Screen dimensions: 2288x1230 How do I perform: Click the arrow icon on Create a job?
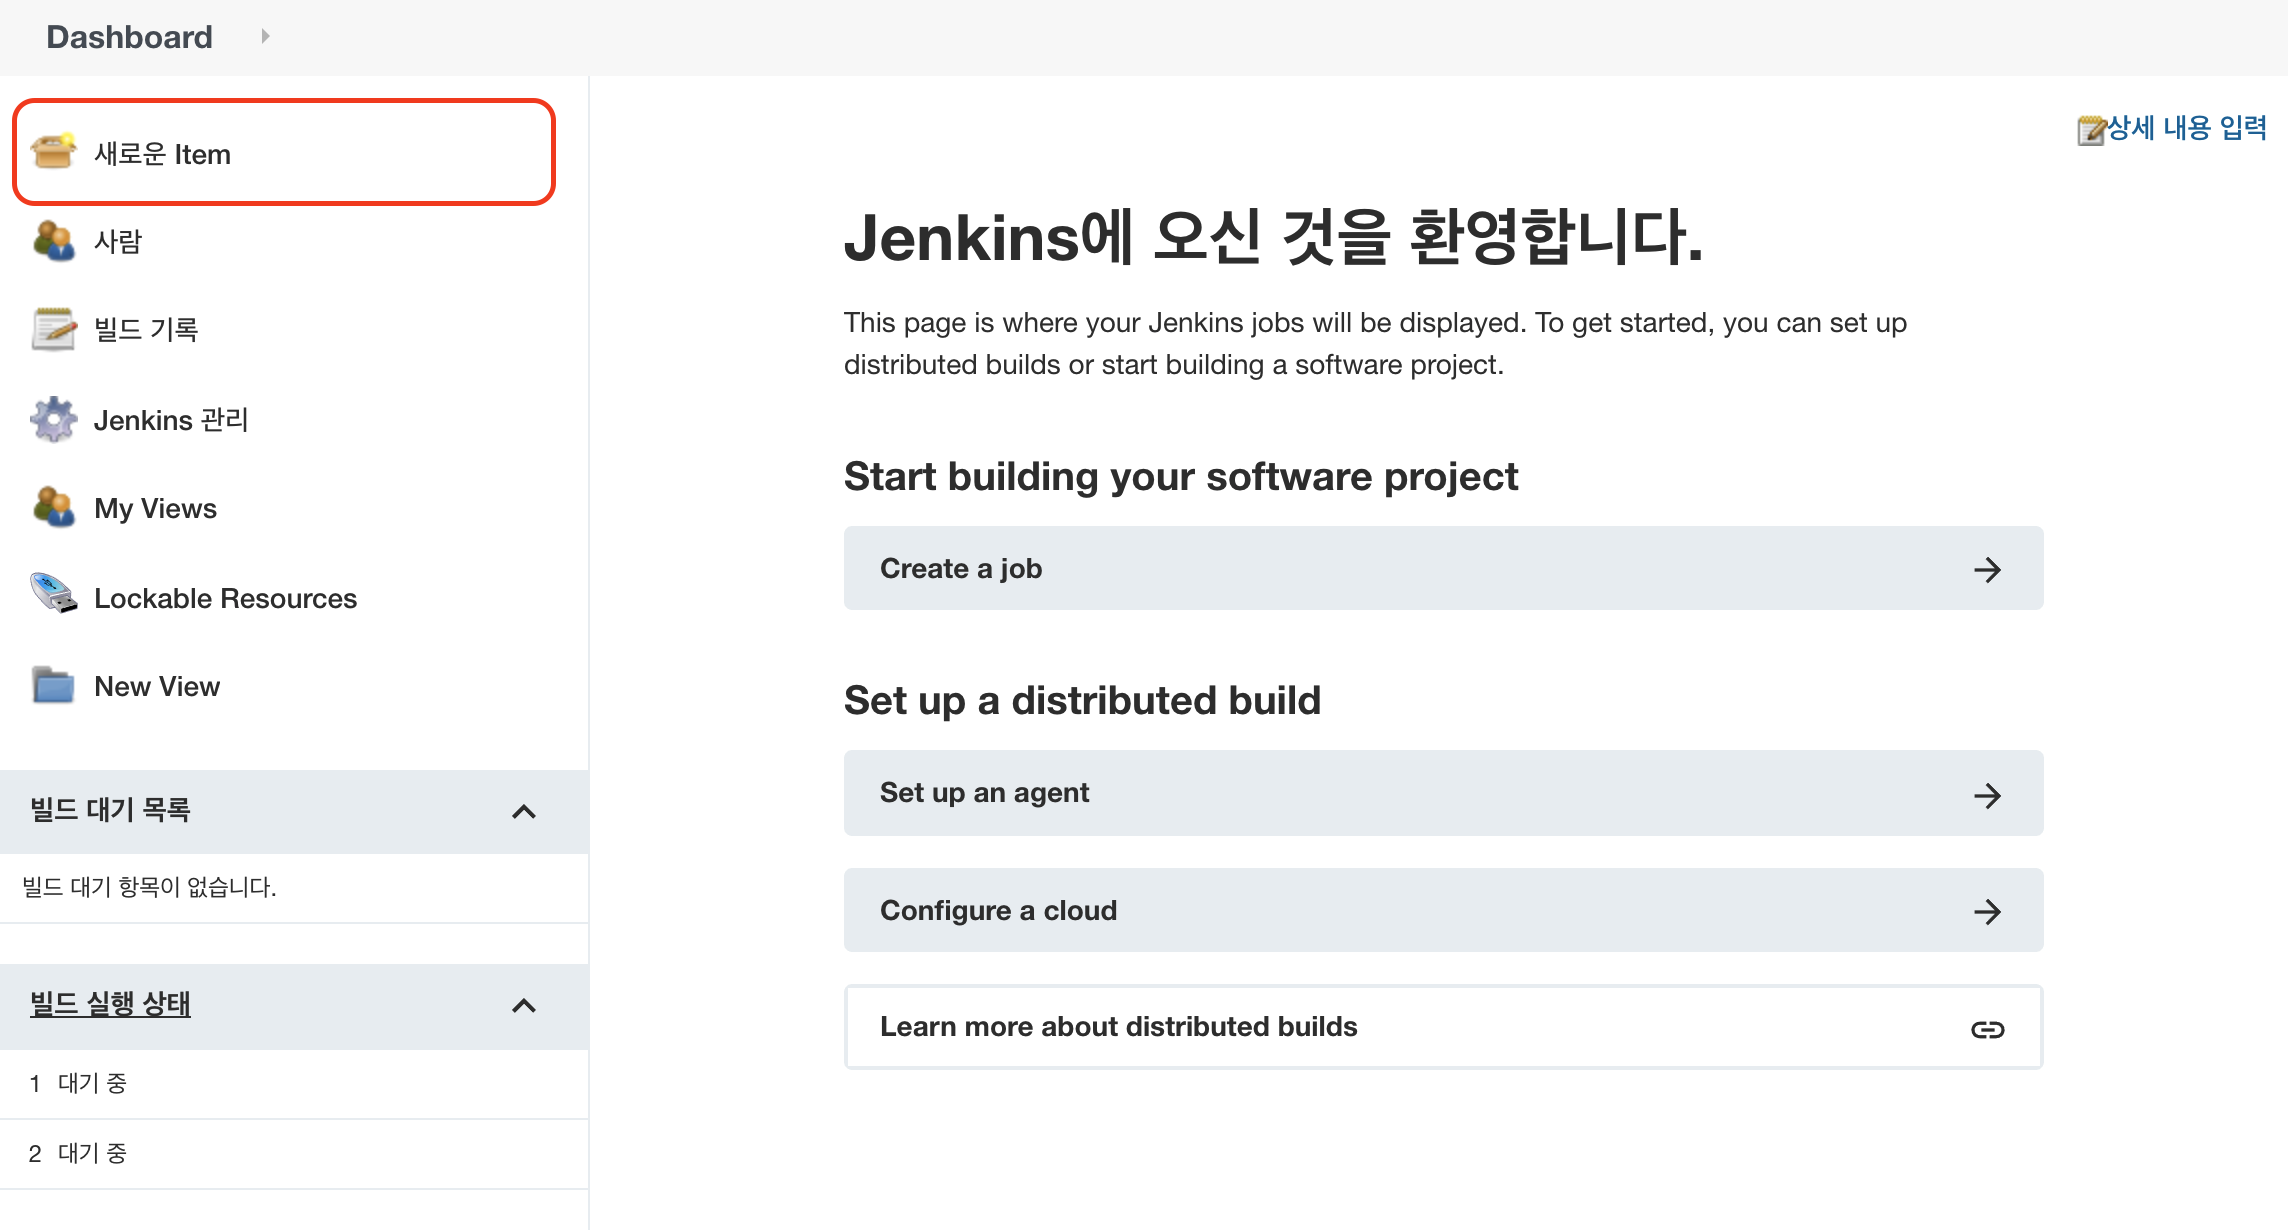(1987, 569)
